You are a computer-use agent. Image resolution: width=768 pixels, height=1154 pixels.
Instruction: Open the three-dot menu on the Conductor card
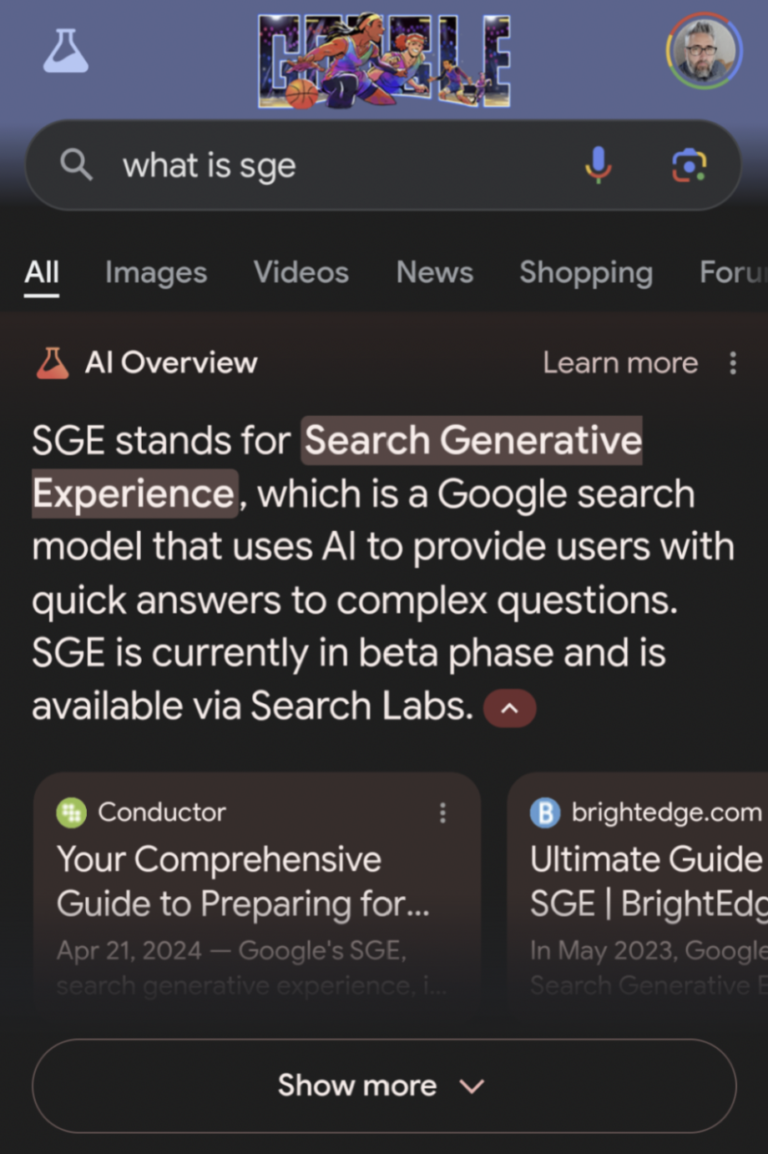coord(443,813)
